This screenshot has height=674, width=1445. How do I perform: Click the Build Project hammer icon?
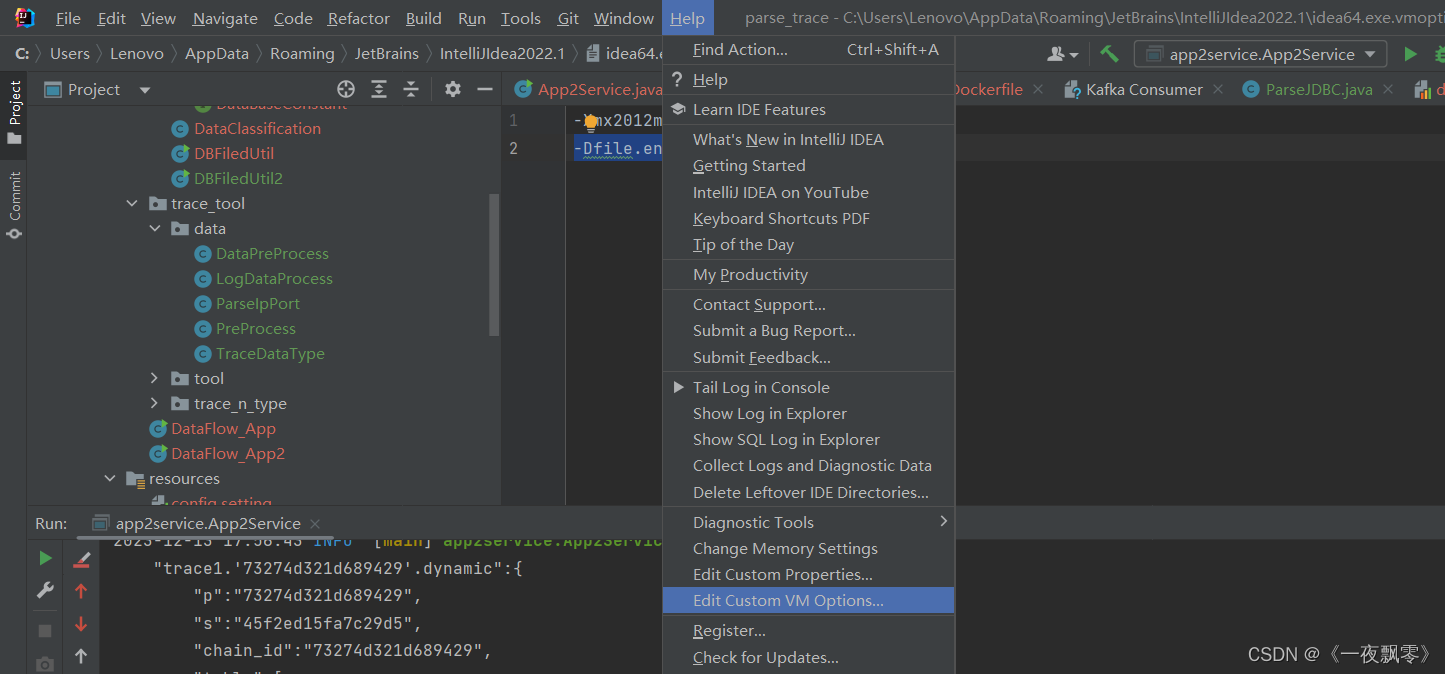[1109, 54]
